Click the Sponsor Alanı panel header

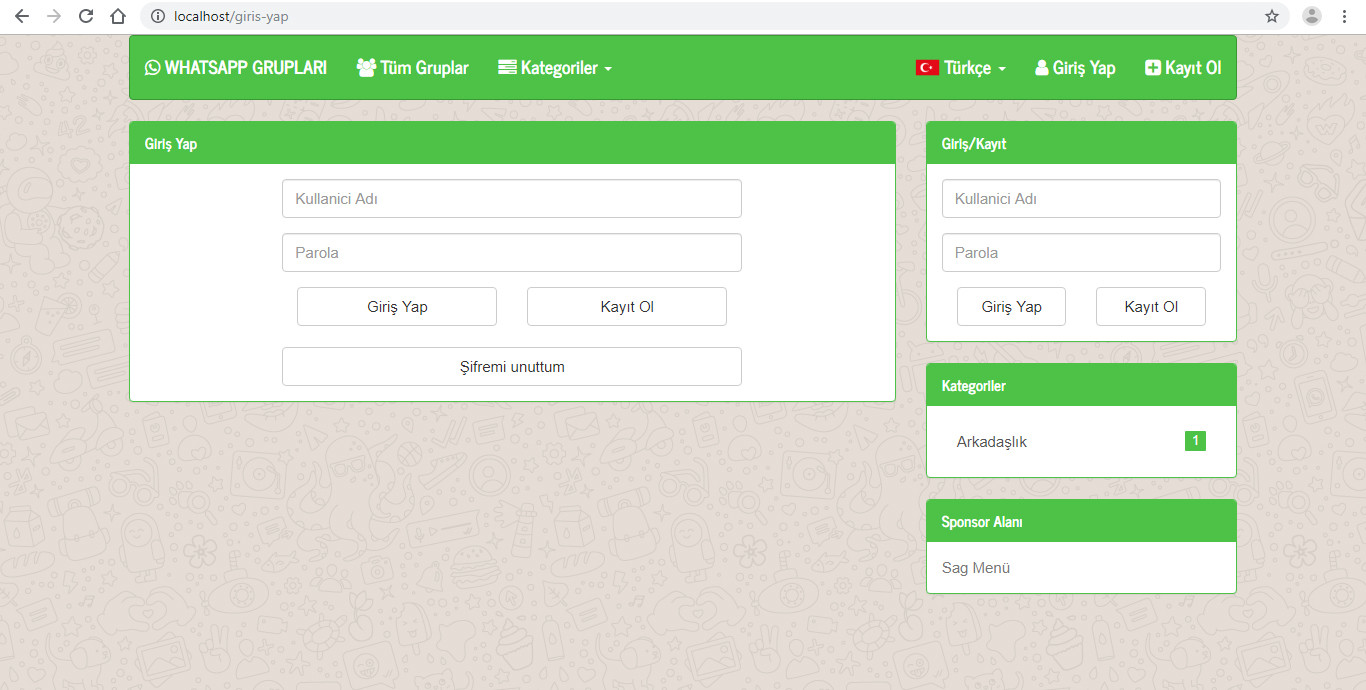[1081, 521]
